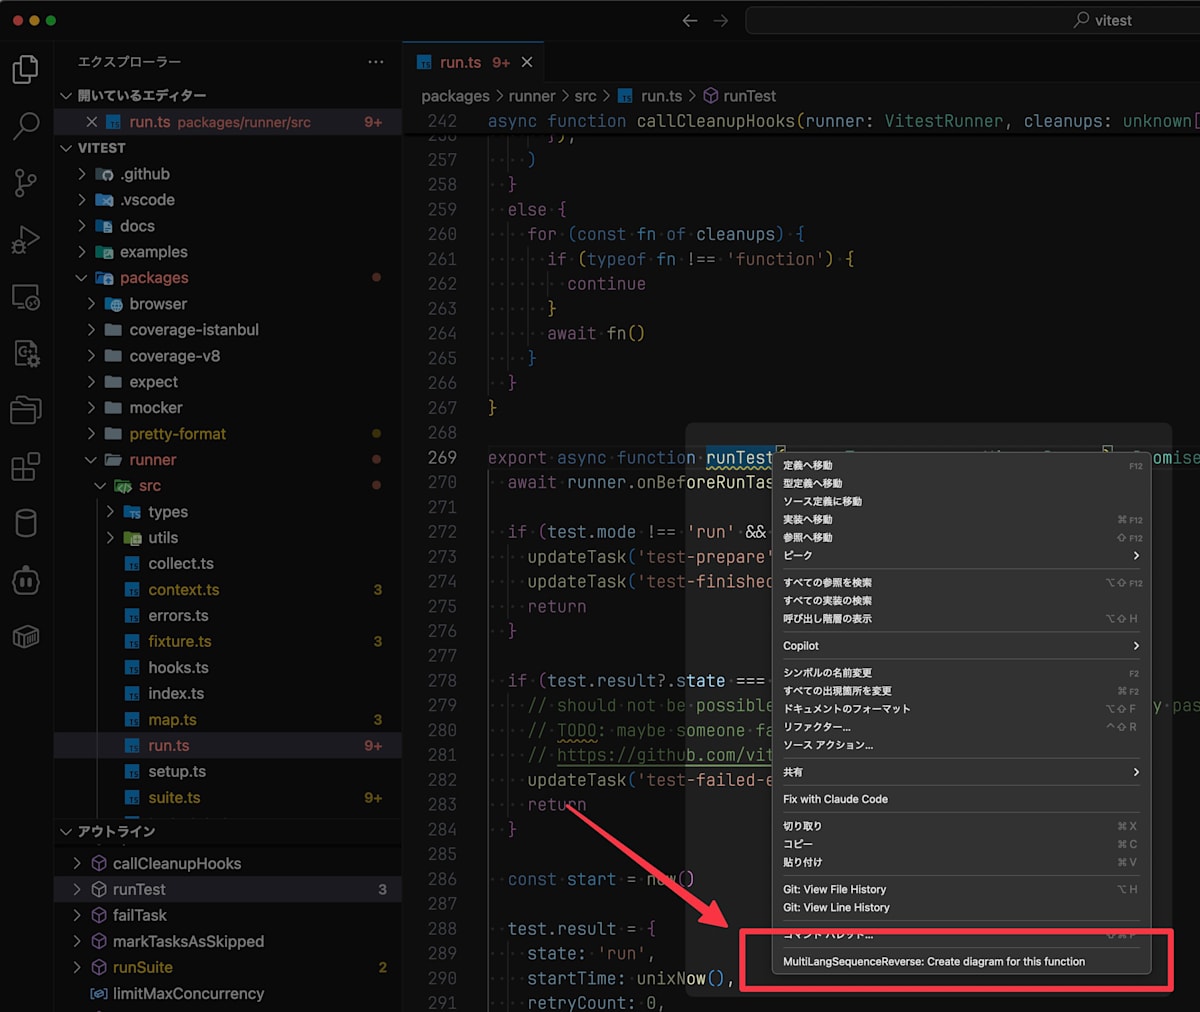Open the Copilot submenu

click(963, 646)
